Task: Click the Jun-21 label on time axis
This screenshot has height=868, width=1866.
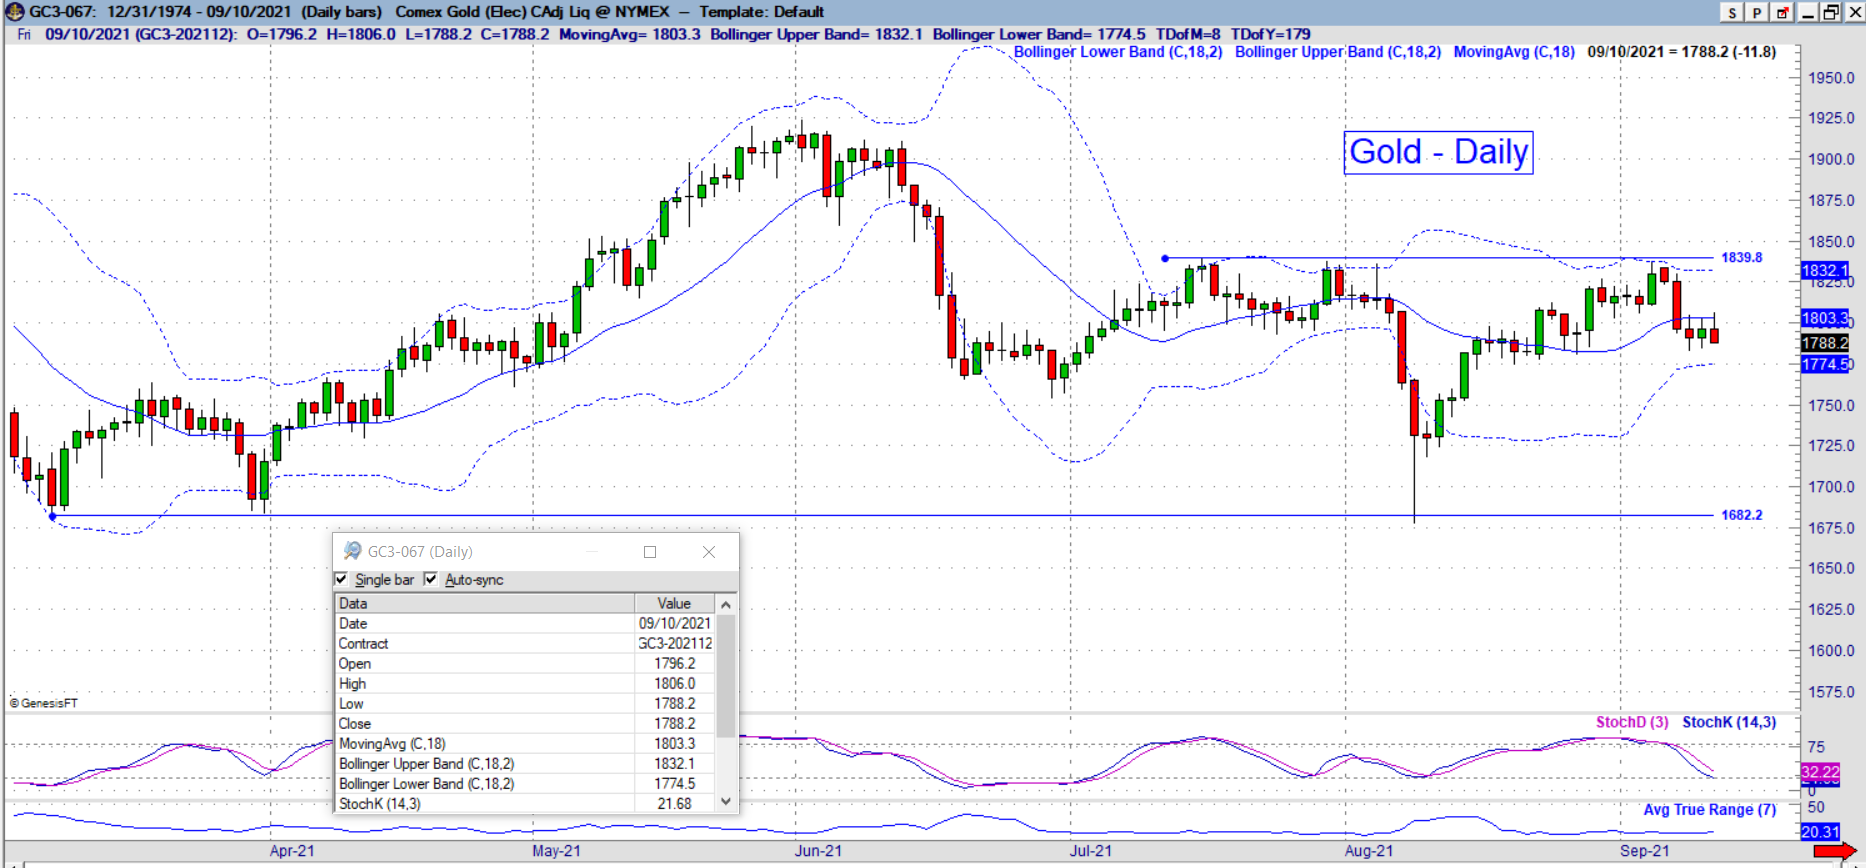Action: tap(818, 851)
